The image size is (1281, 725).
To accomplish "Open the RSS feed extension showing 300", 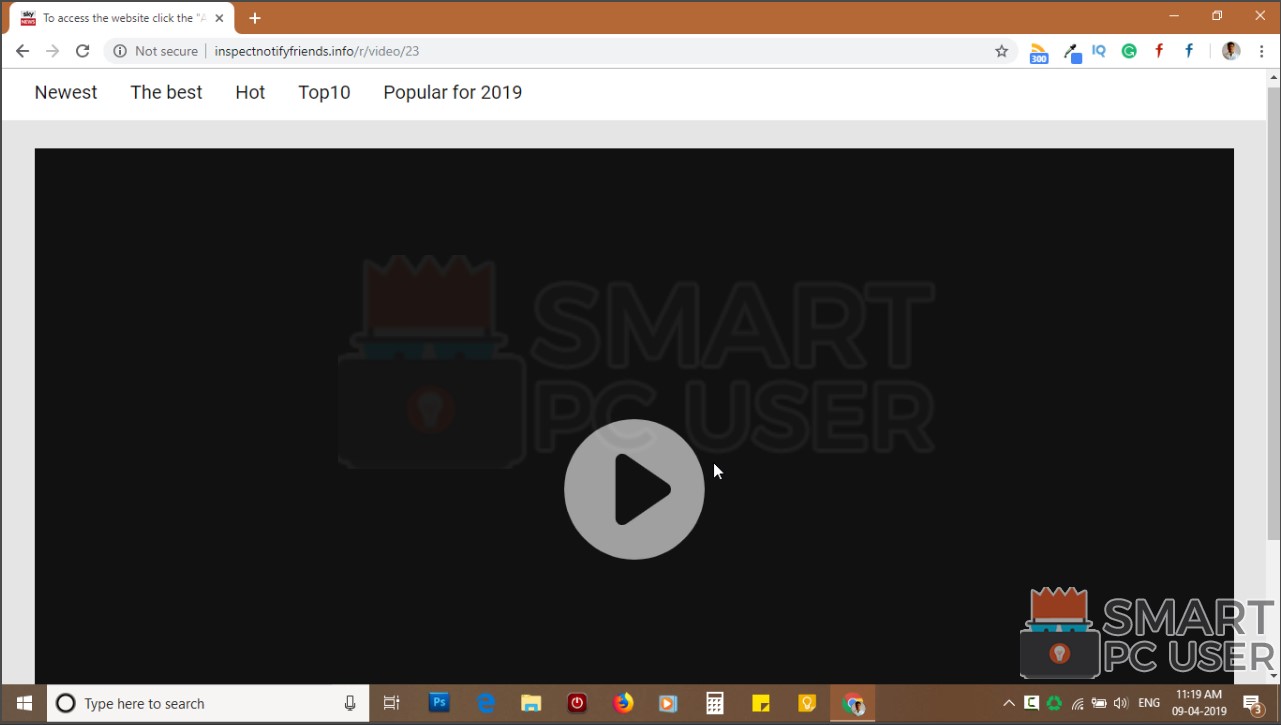I will (1038, 50).
